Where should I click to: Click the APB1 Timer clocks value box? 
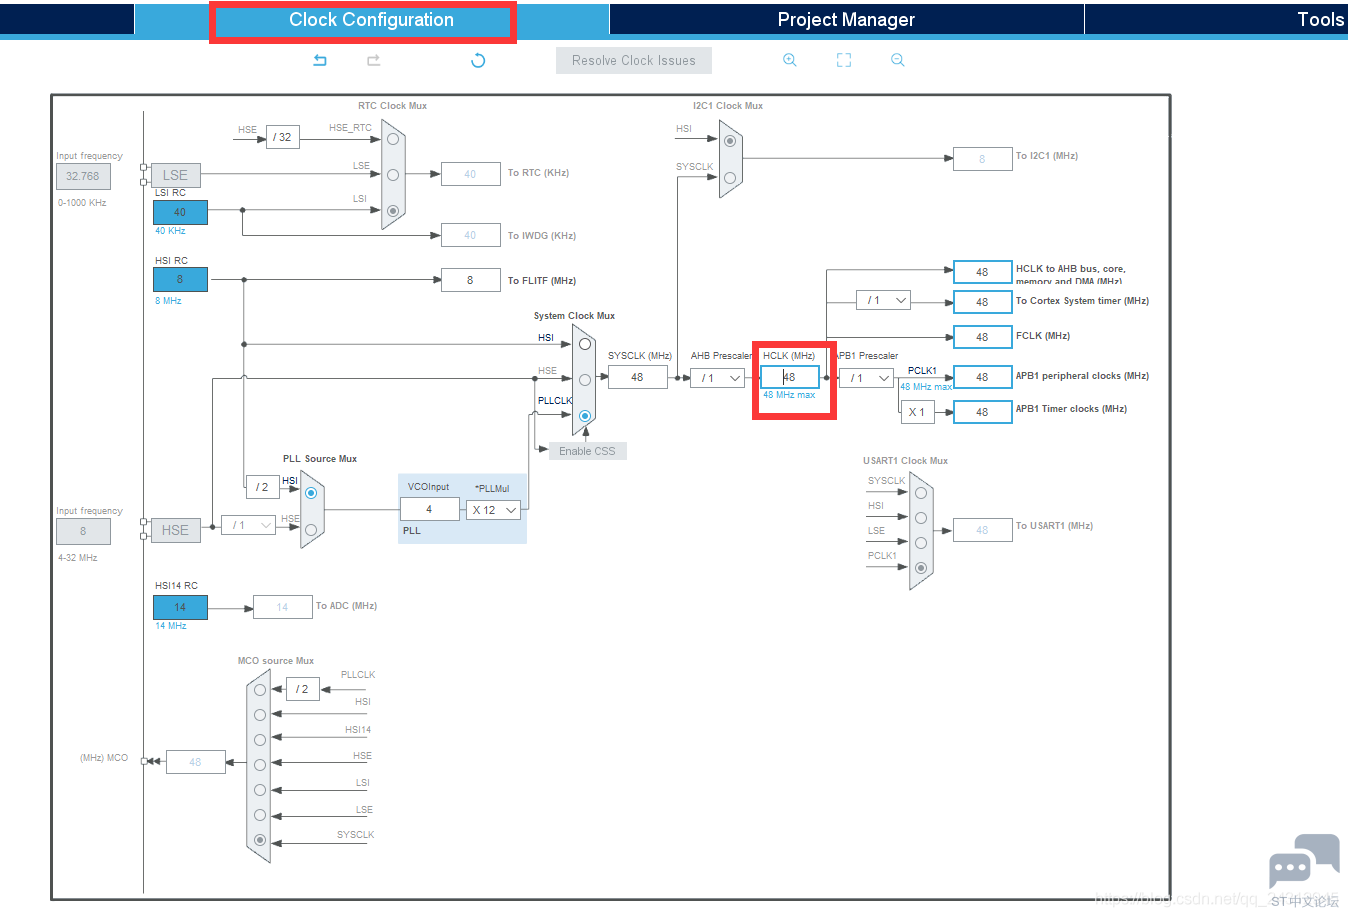coord(982,412)
